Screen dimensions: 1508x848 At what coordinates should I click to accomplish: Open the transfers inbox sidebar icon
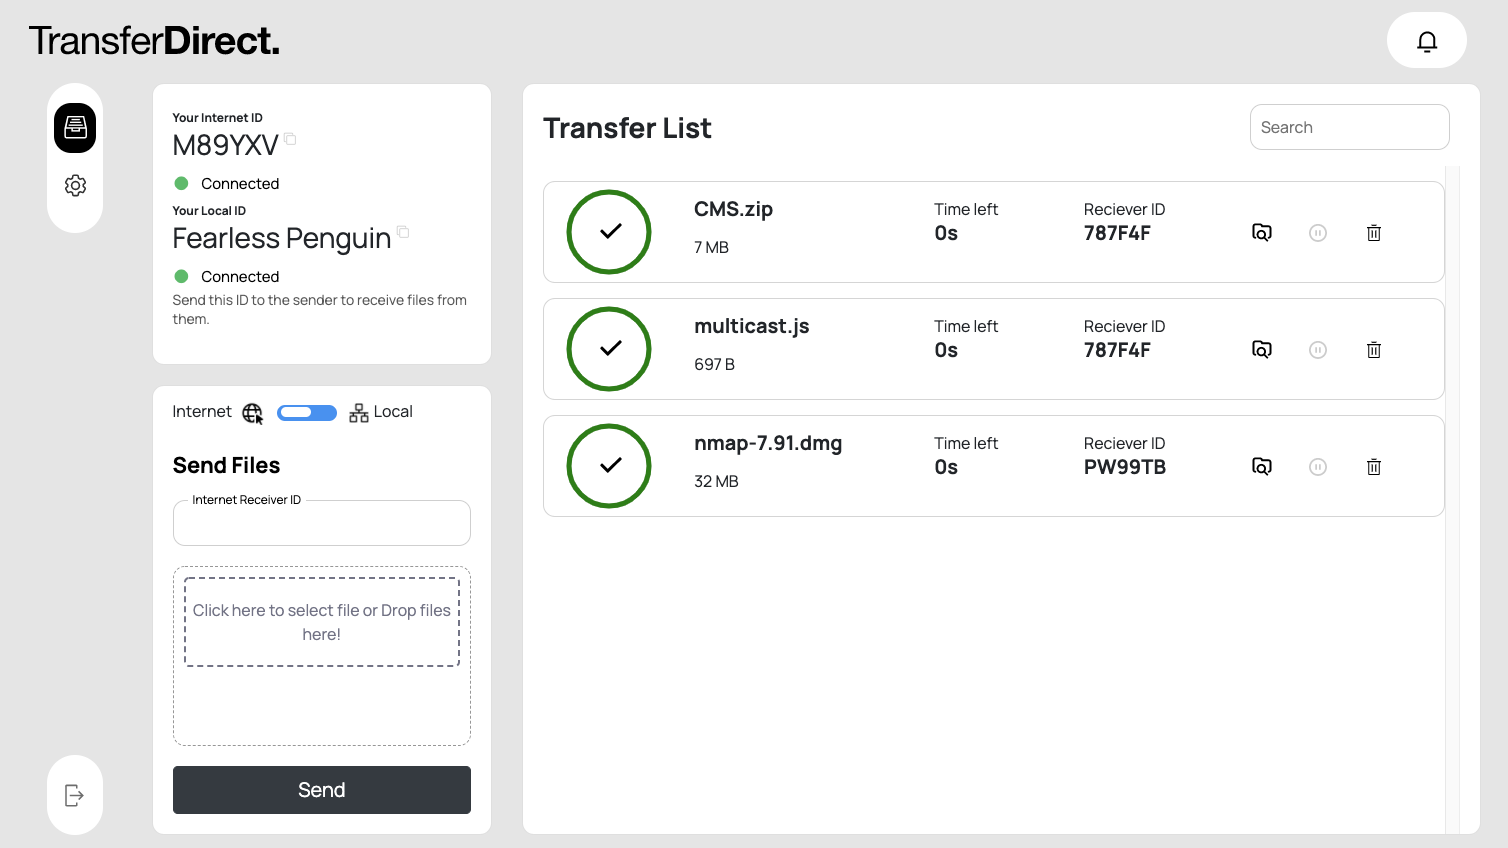point(75,128)
